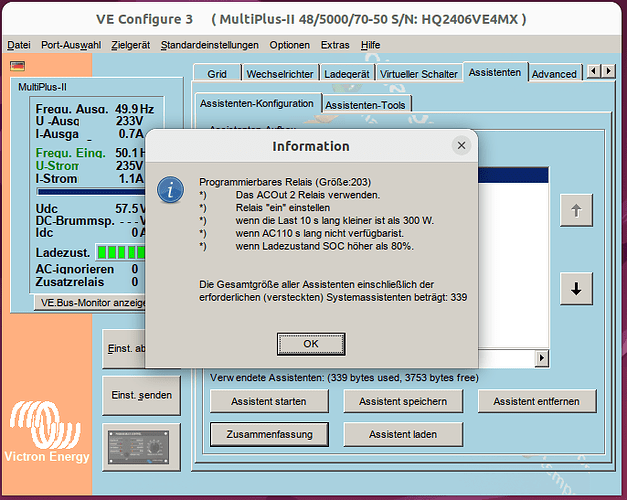This screenshot has height=500, width=627.
Task: Click the 'Relais "ein" einstellen' line
Action: click(x=283, y=208)
